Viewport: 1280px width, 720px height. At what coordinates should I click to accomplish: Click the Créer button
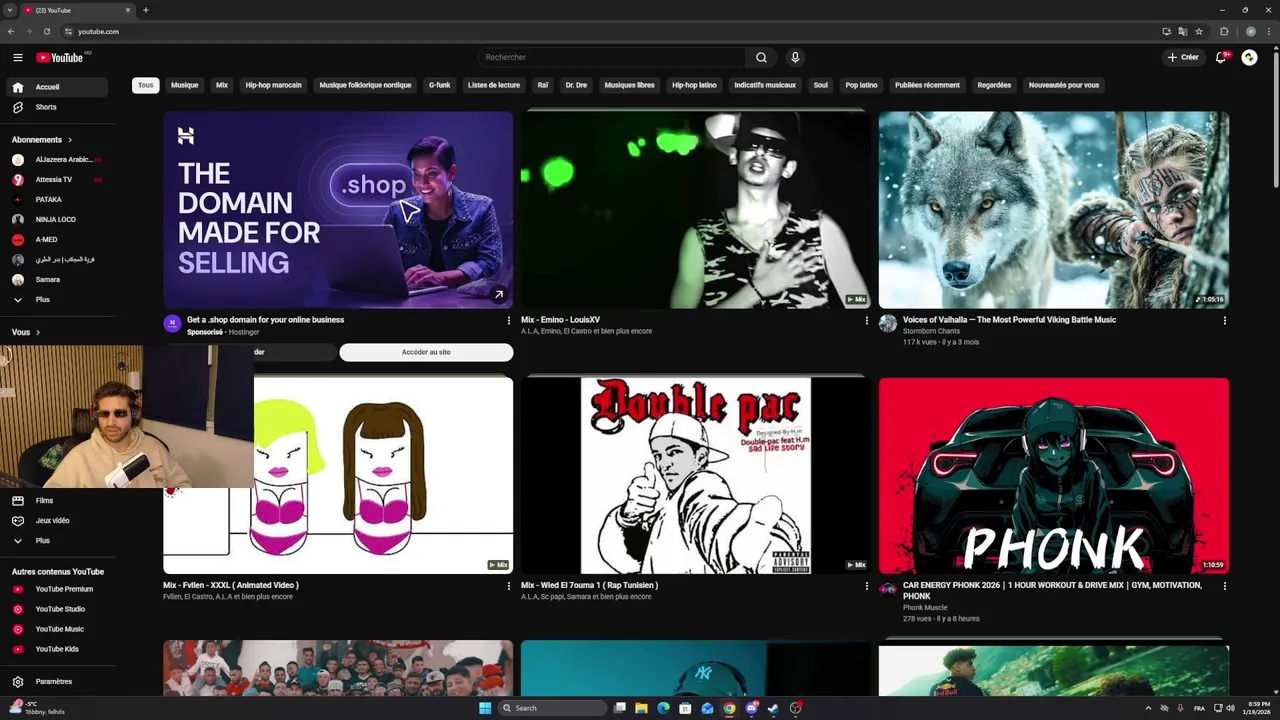click(1183, 57)
